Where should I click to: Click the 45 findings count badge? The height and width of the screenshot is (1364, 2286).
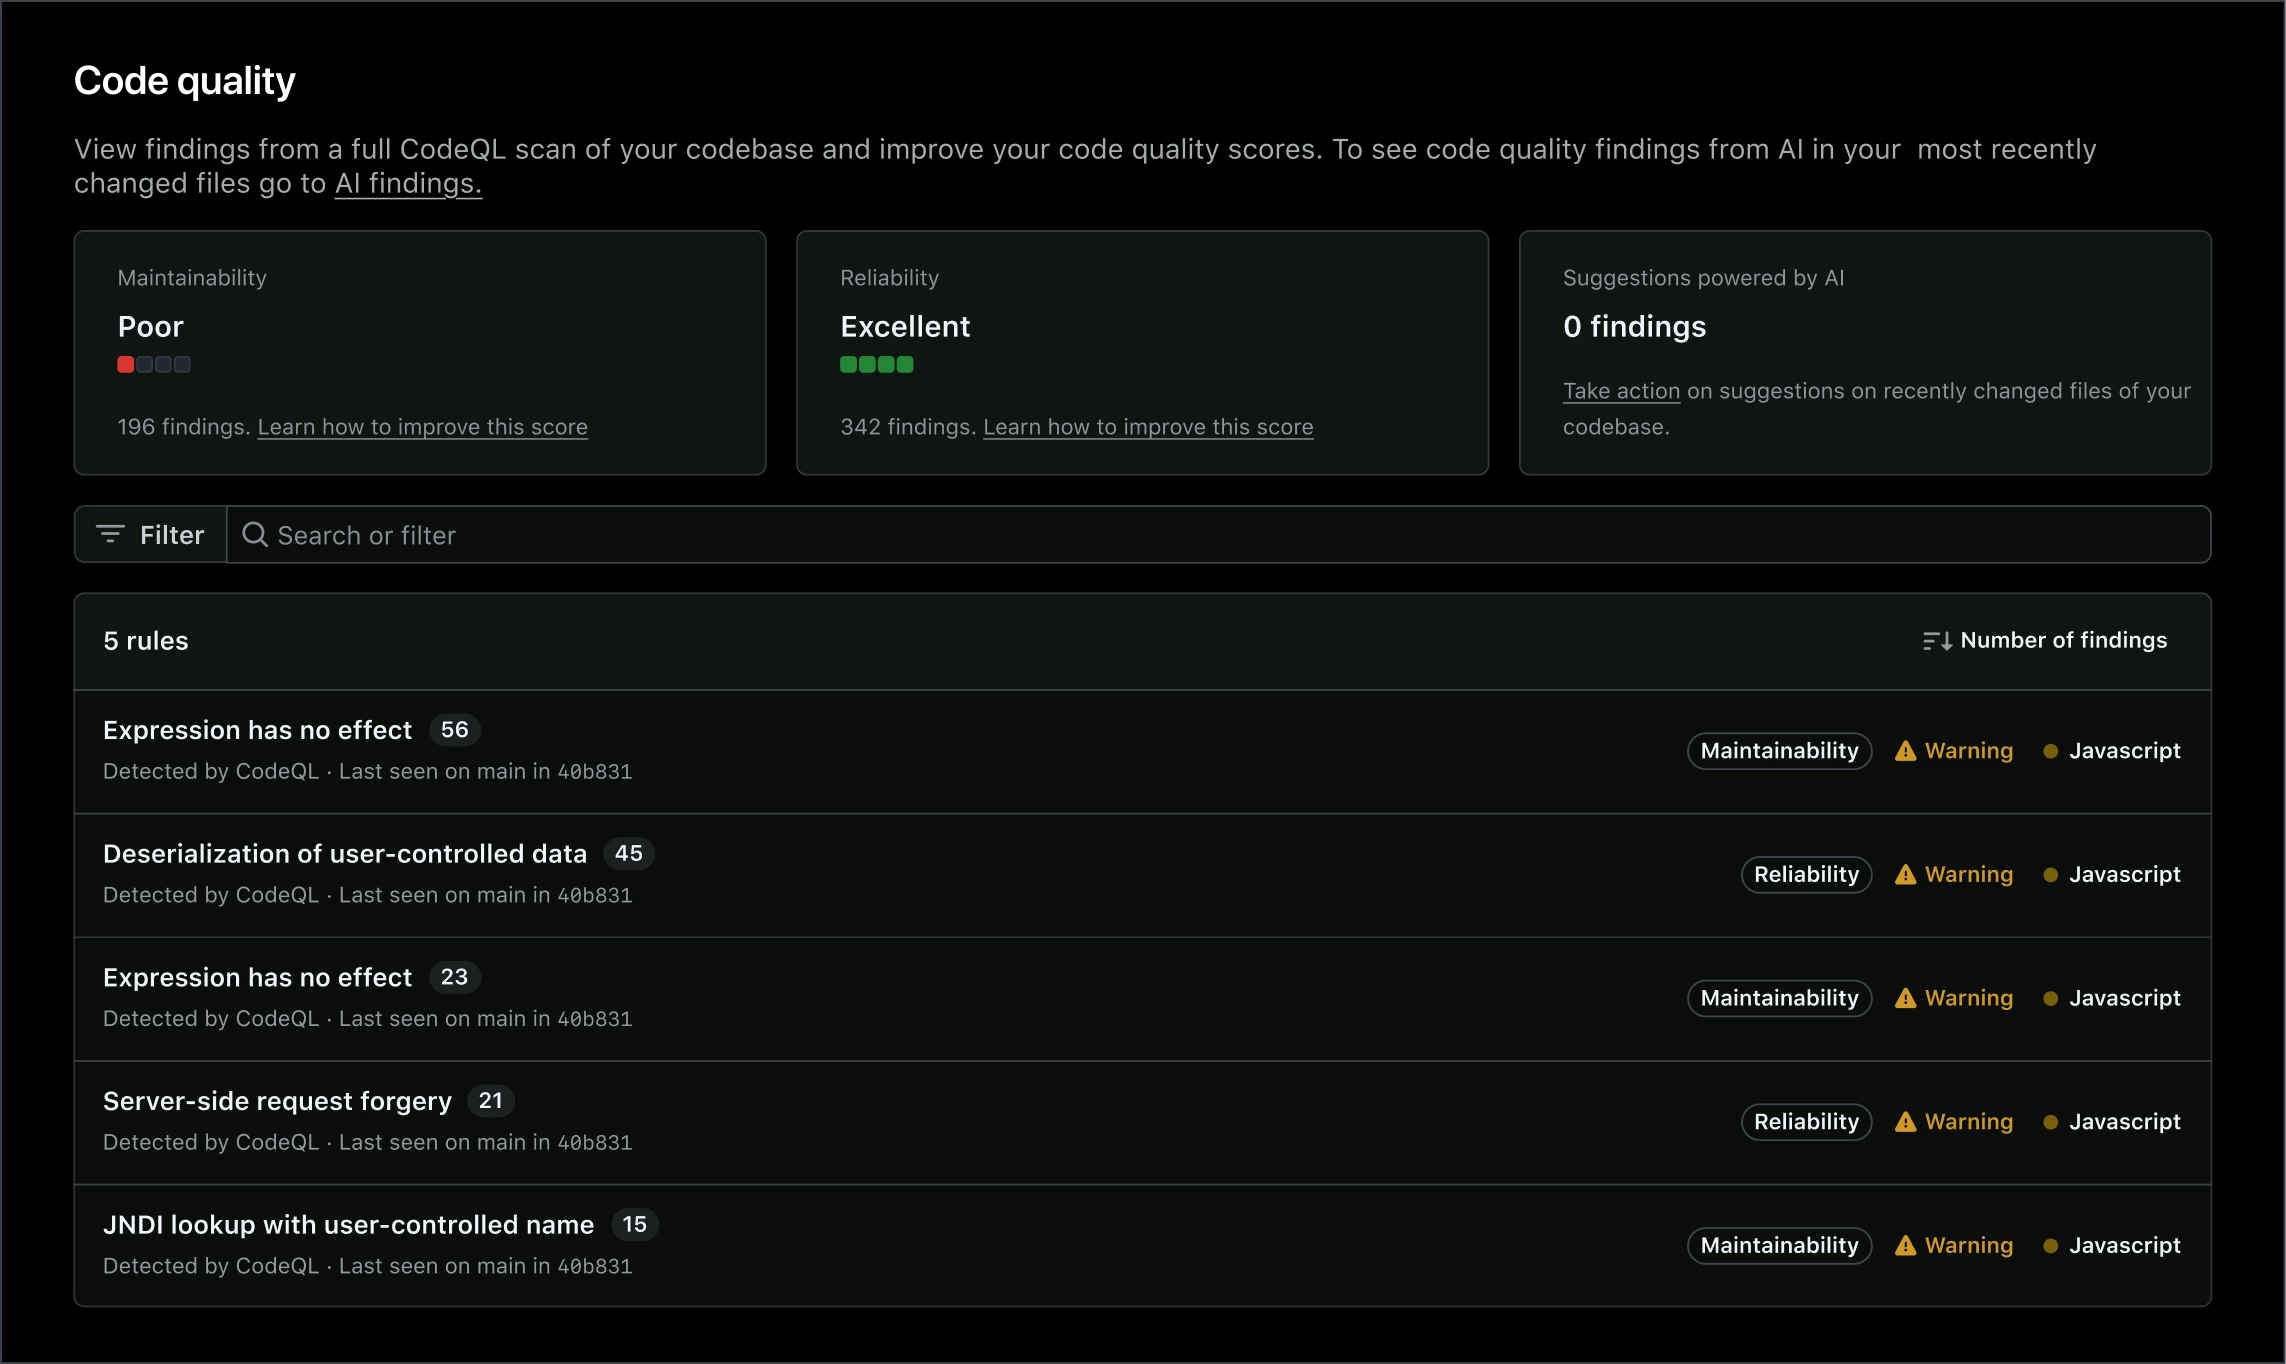(629, 854)
